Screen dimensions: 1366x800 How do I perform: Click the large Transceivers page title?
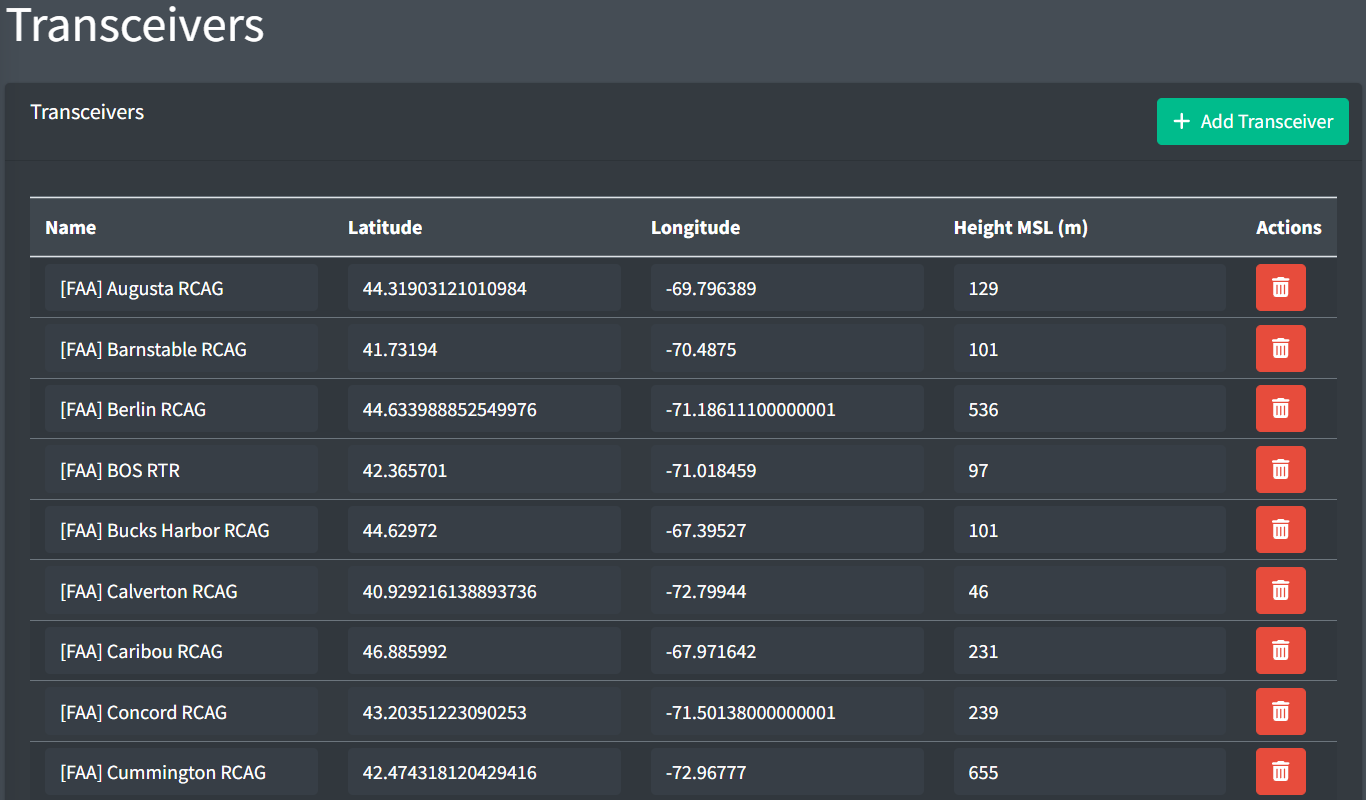pyautogui.click(x=136, y=24)
